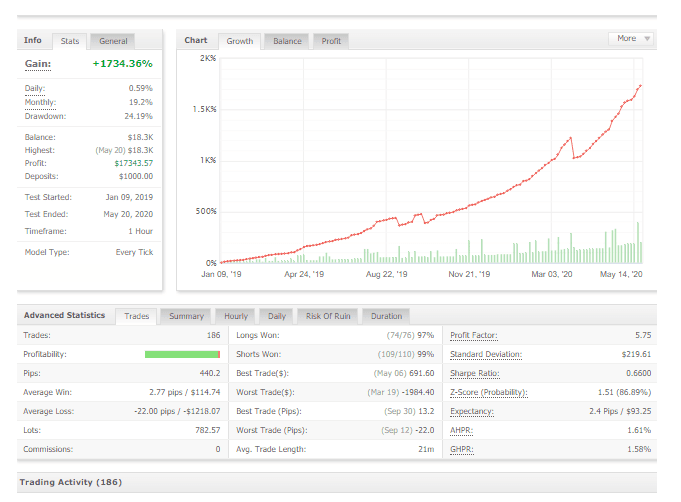Click the Expectancy label link
Screen dimensions: 681x502
[x=471, y=411]
